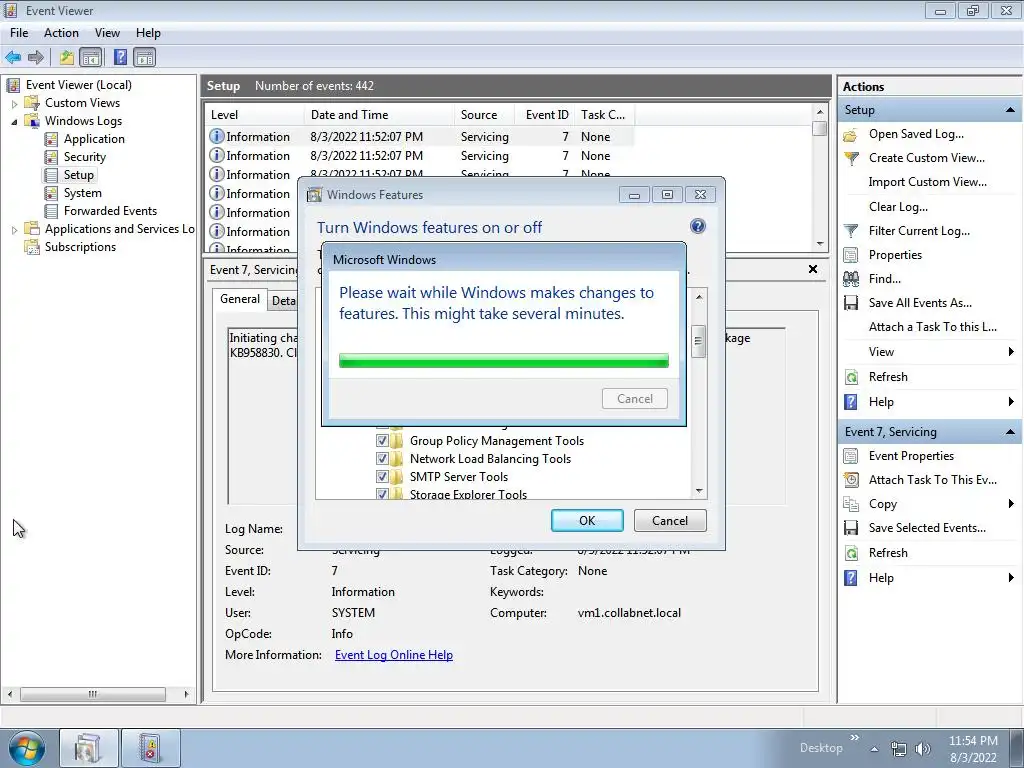Click Cancel in Windows Features dialog
The image size is (1024, 768).
click(670, 520)
